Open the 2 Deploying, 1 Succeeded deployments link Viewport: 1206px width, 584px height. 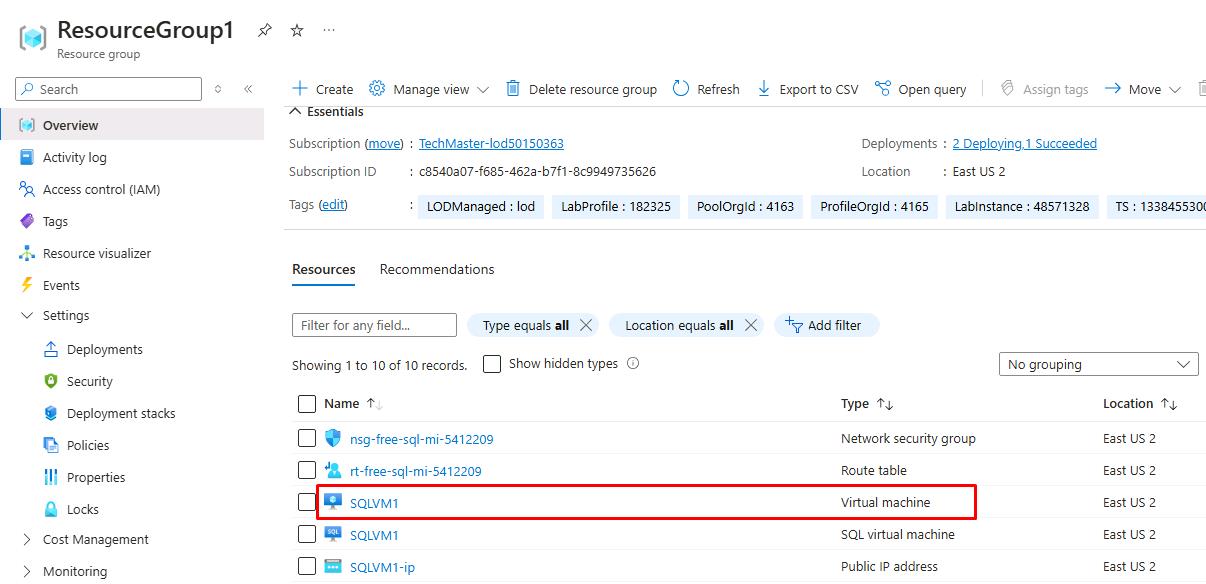(x=1025, y=144)
